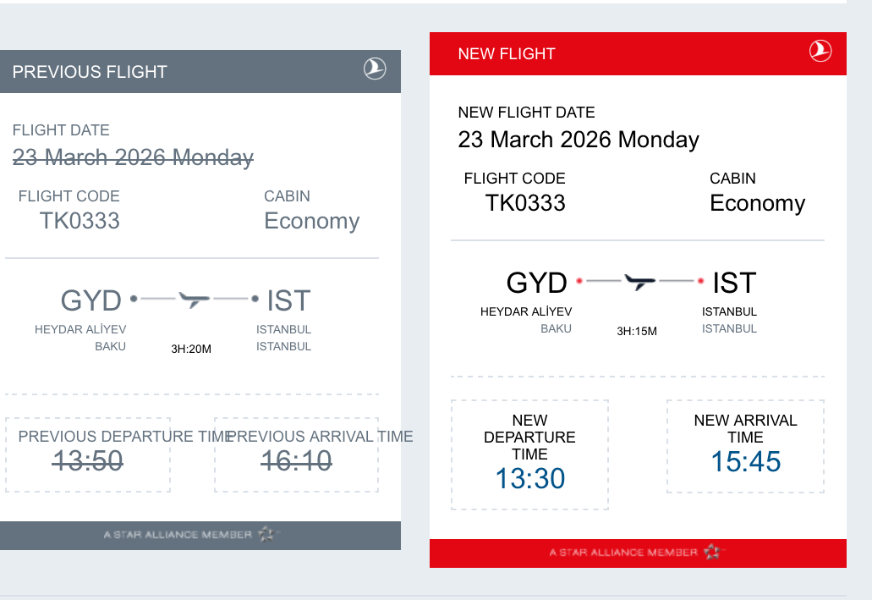The height and width of the screenshot is (600, 872).
Task: Click the gray airplane icon between GYD and IST
Action: pyautogui.click(x=194, y=299)
